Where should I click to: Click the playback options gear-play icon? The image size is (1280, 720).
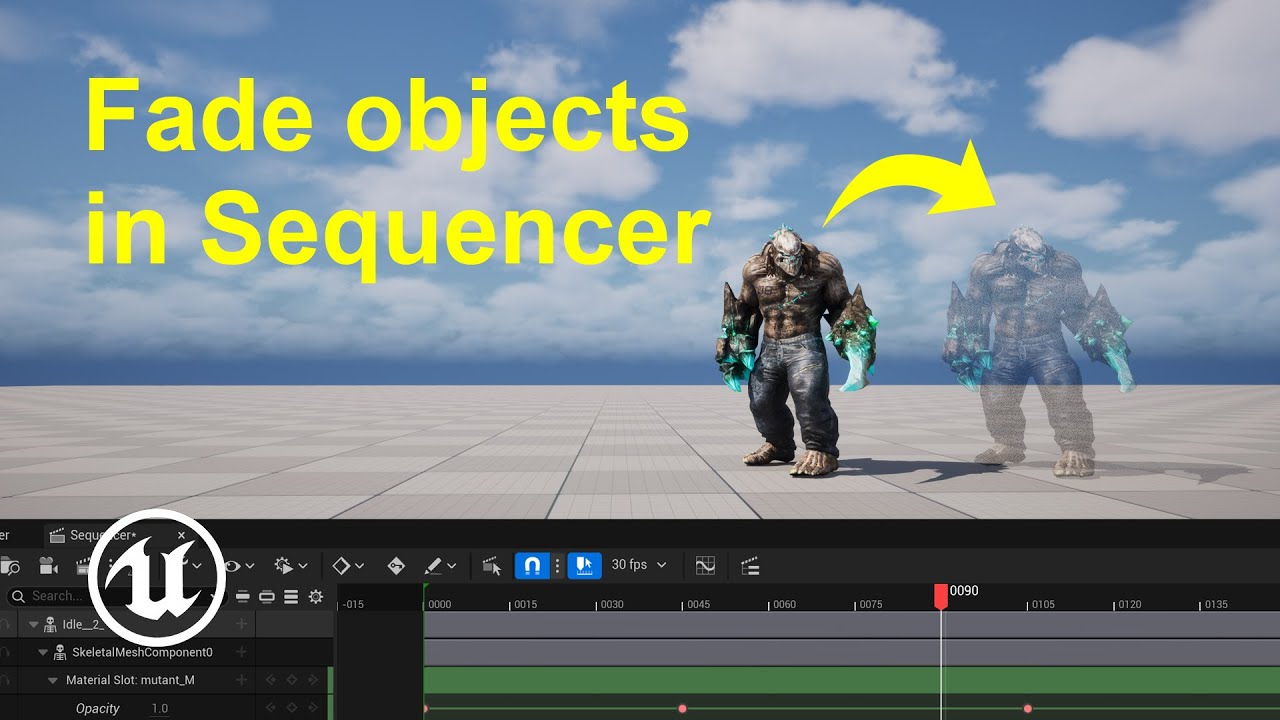[283, 566]
